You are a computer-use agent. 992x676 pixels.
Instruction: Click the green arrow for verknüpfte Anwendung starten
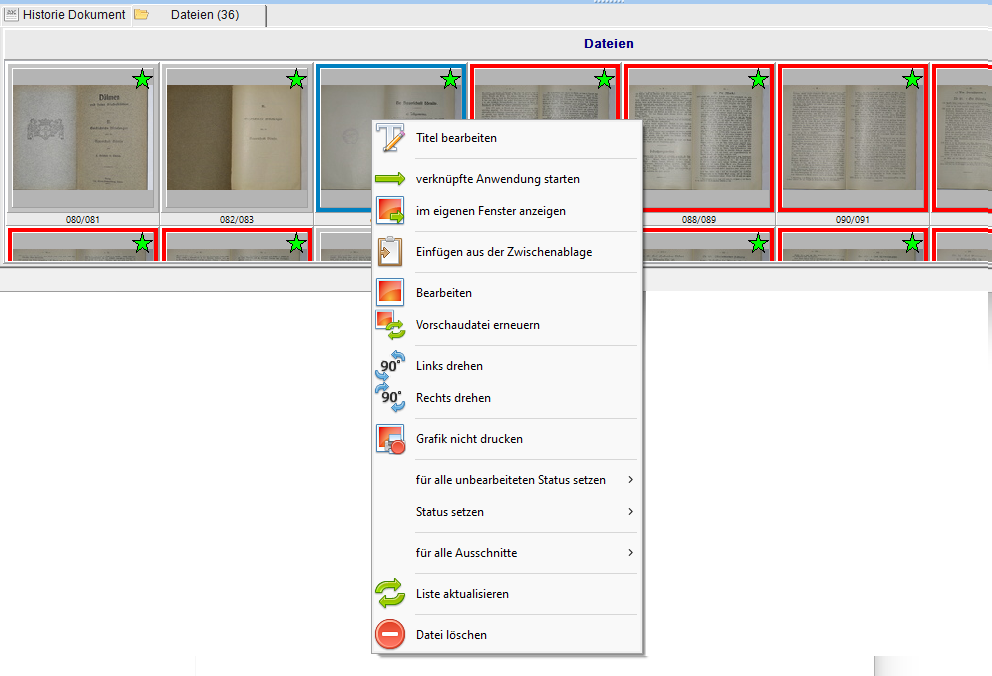pos(390,179)
